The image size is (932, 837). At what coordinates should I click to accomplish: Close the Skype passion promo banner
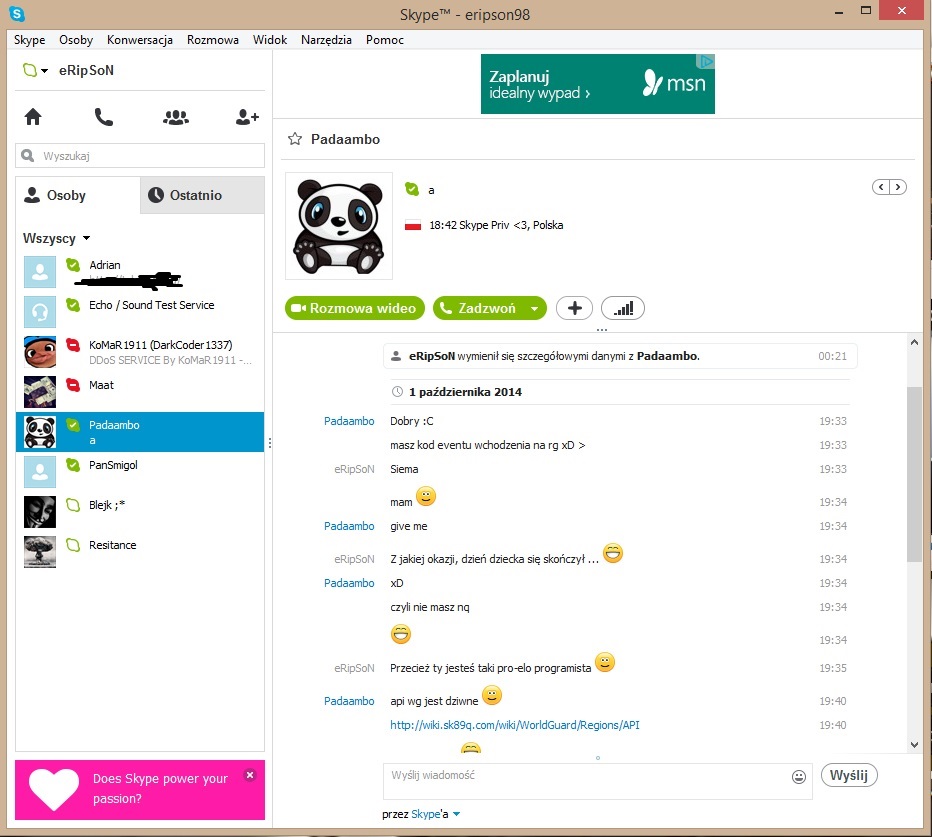coord(250,775)
